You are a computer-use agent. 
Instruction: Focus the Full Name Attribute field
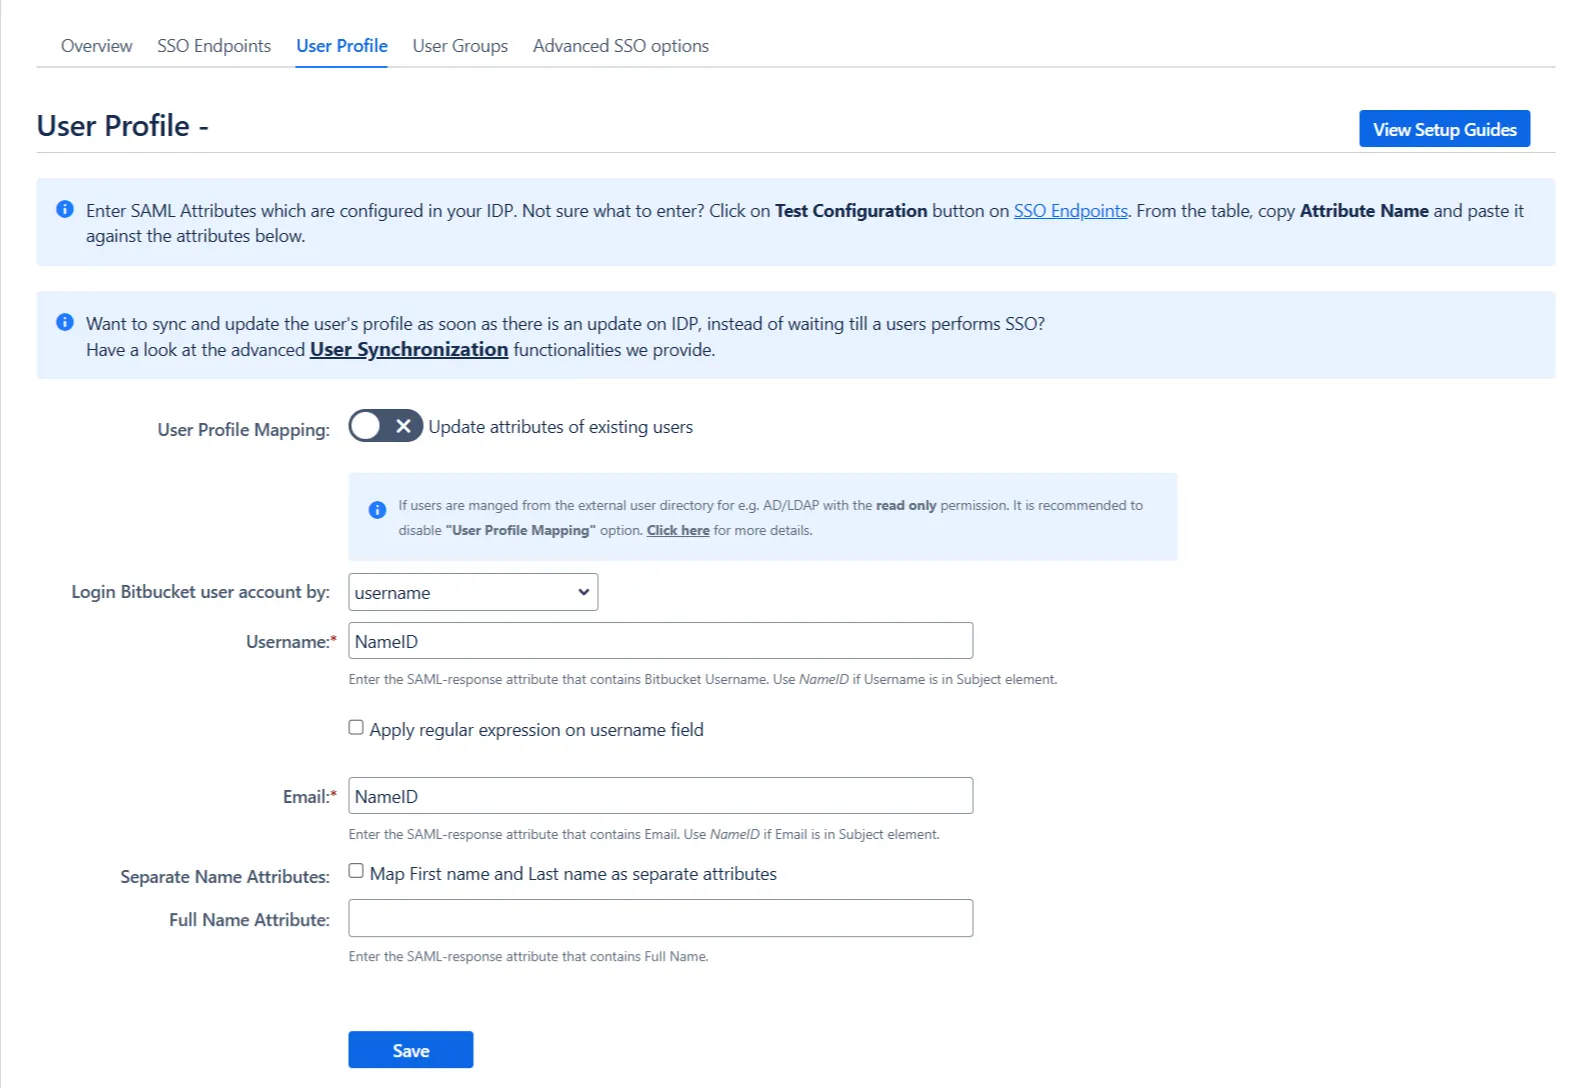(x=660, y=918)
